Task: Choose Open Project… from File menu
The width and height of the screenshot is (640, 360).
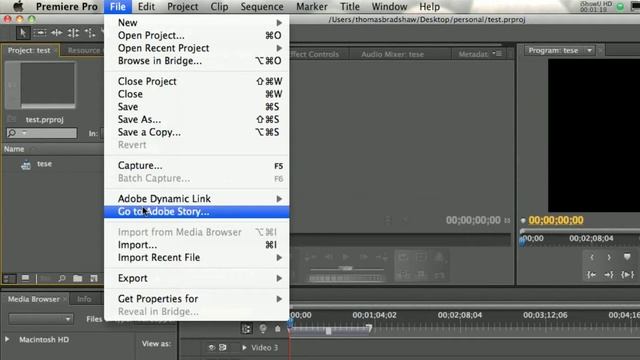Action: pos(197,36)
